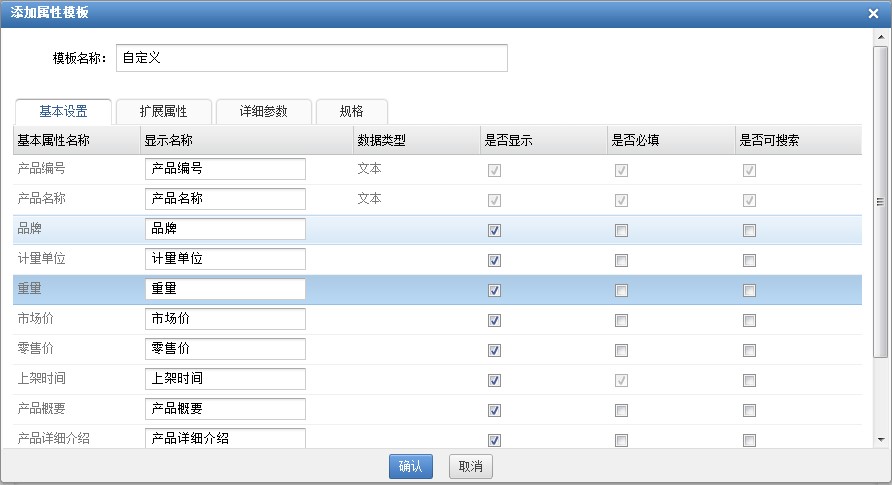This screenshot has height=485, width=892.
Task: Enable 是否必填 for 产品概要
Action: tap(621, 411)
